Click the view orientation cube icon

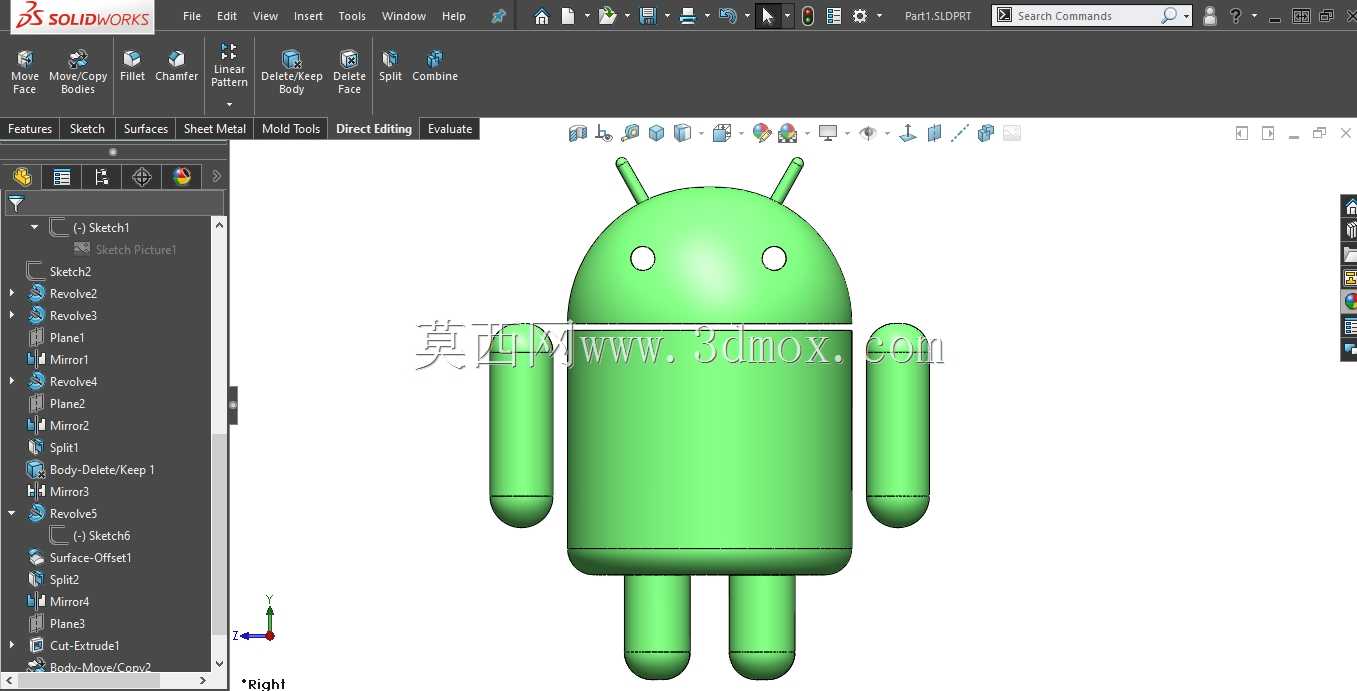point(723,133)
